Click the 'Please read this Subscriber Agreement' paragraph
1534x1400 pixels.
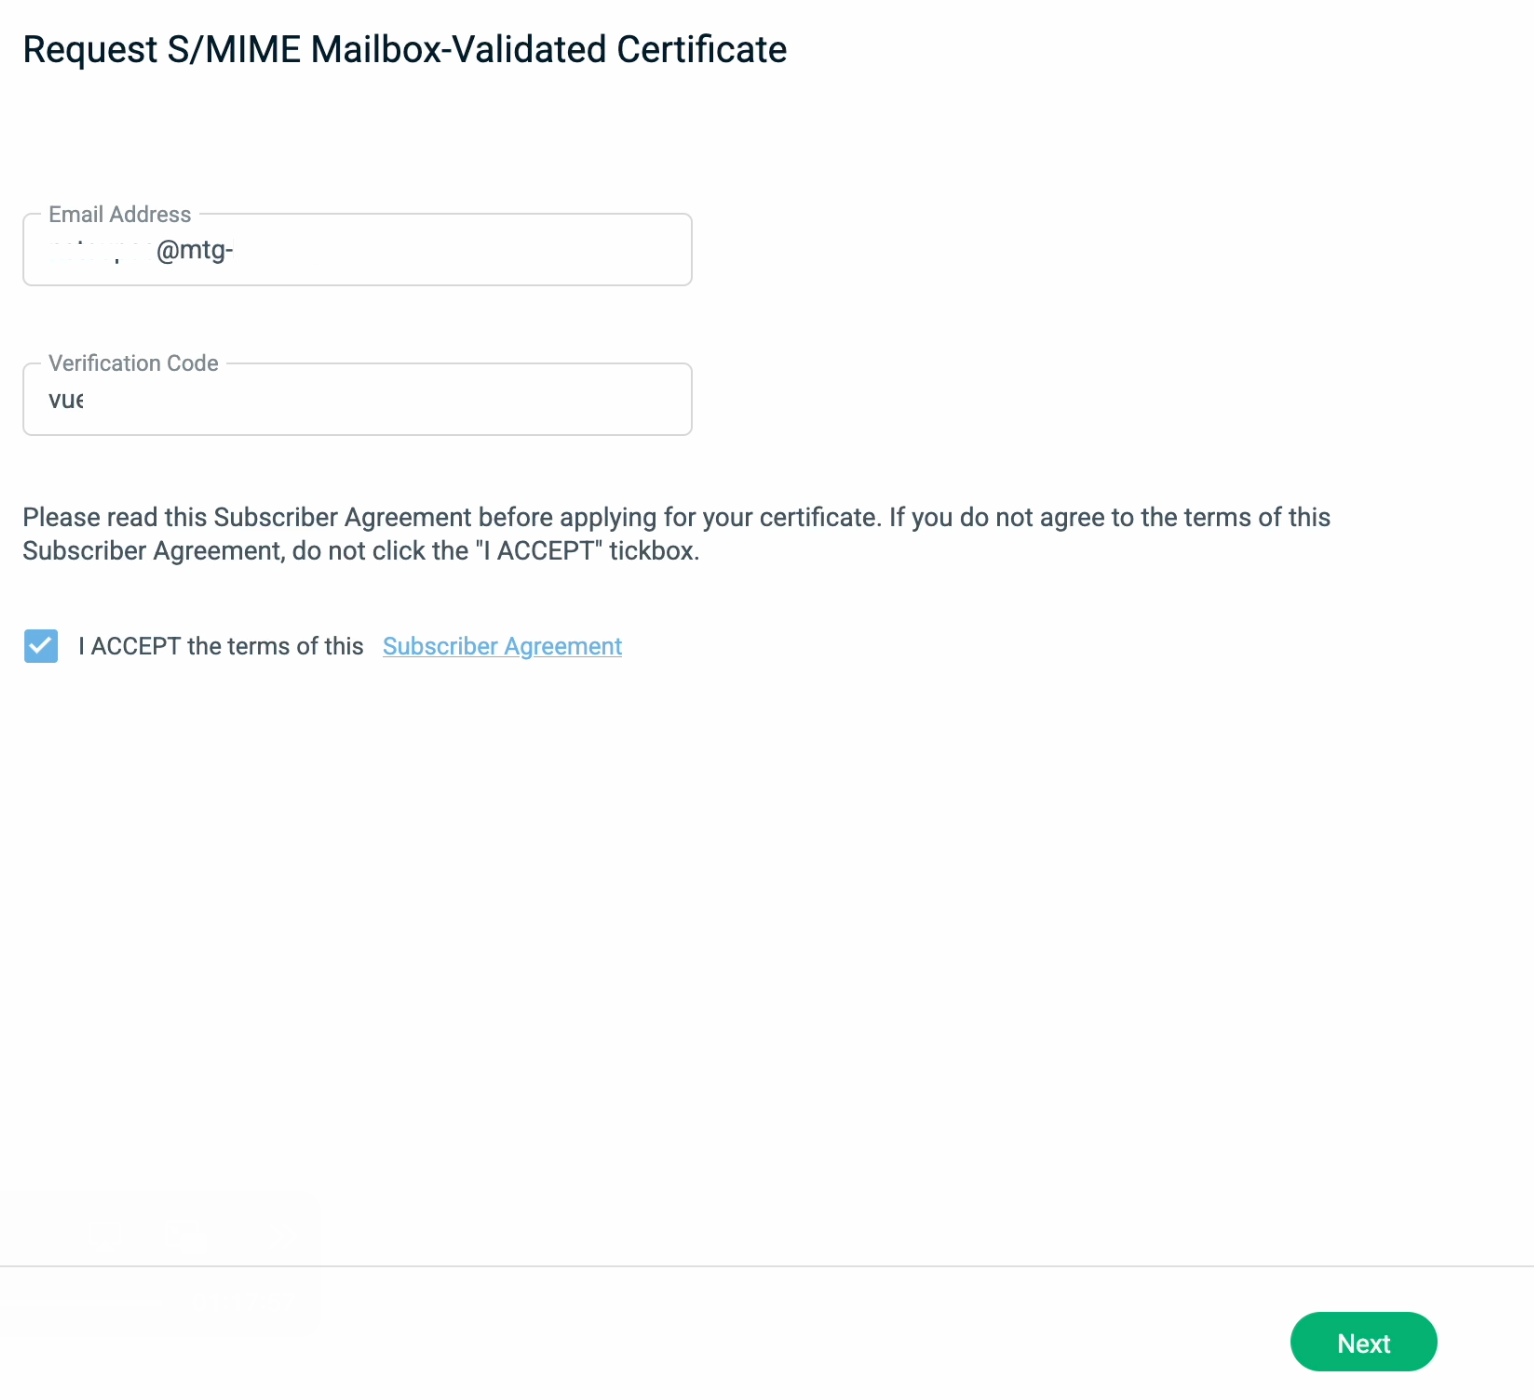(676, 517)
